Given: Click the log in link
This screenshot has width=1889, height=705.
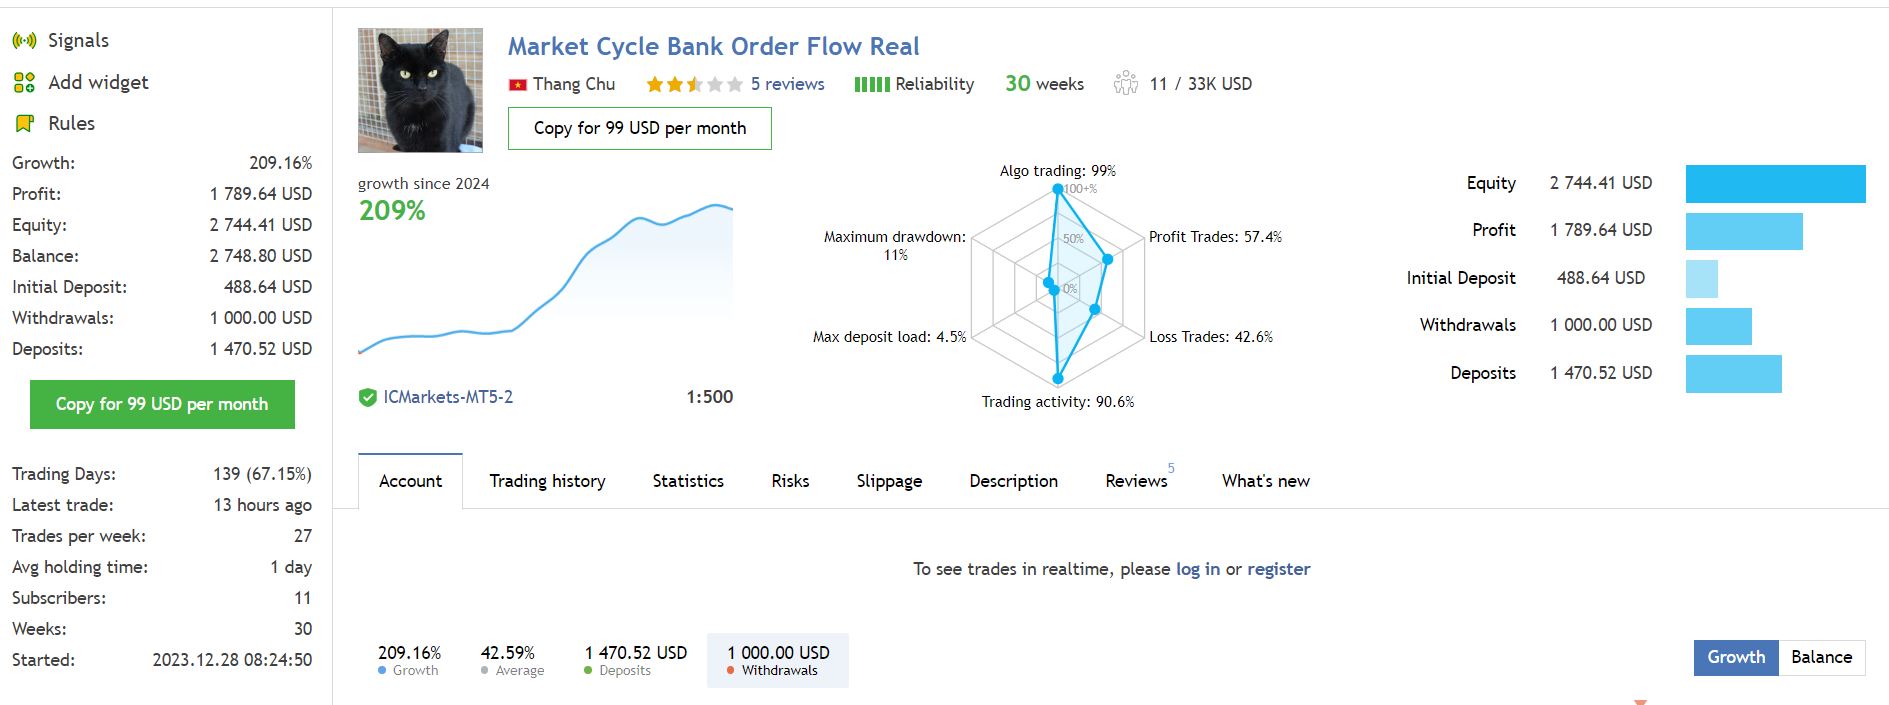Looking at the screenshot, I should [x=1199, y=568].
